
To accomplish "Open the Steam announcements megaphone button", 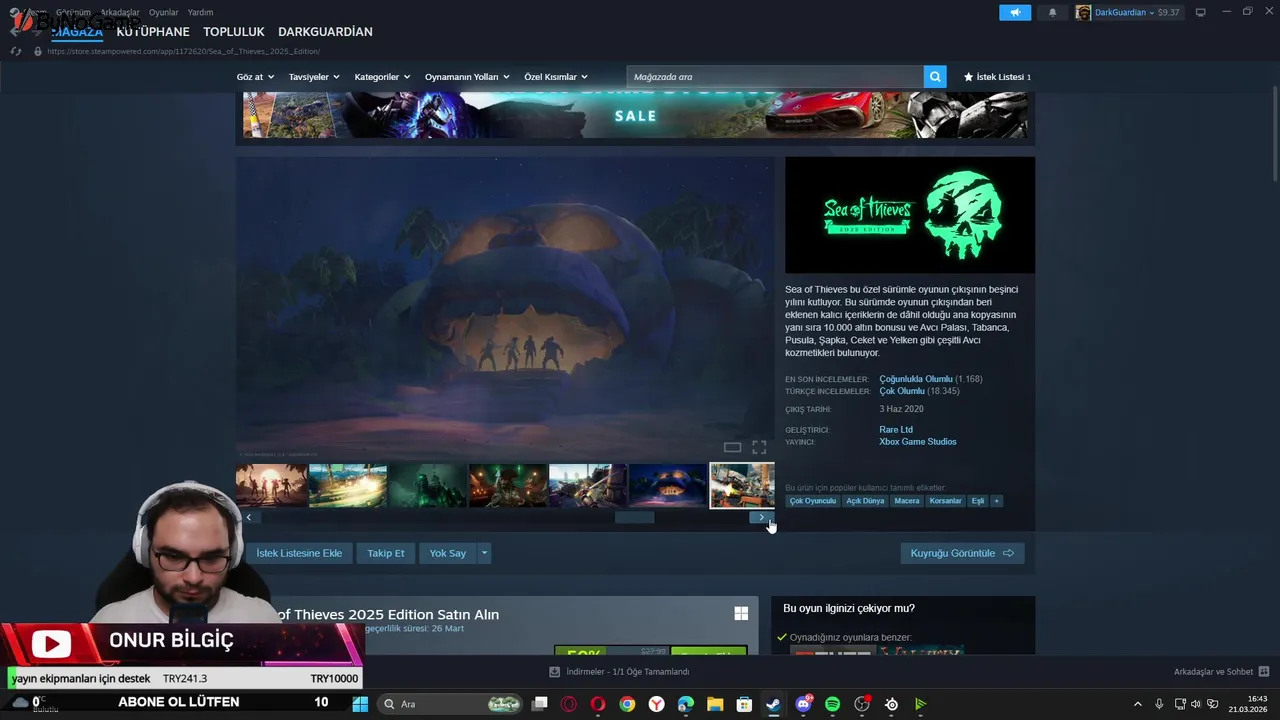I will (1015, 13).
